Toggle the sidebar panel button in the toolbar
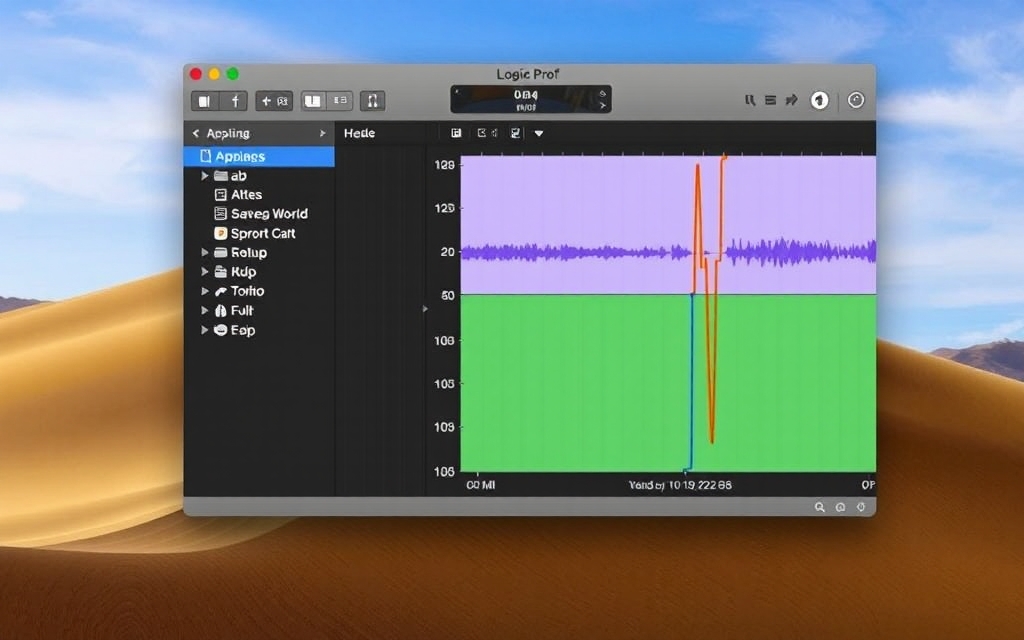 (205, 101)
